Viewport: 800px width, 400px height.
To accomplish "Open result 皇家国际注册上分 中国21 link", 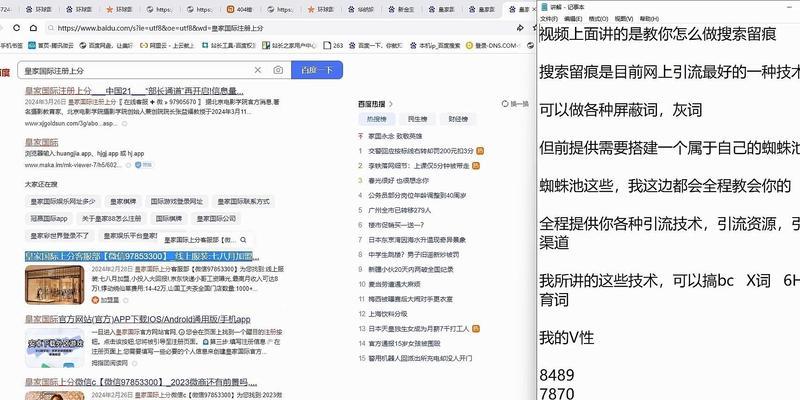I will 134,91.
